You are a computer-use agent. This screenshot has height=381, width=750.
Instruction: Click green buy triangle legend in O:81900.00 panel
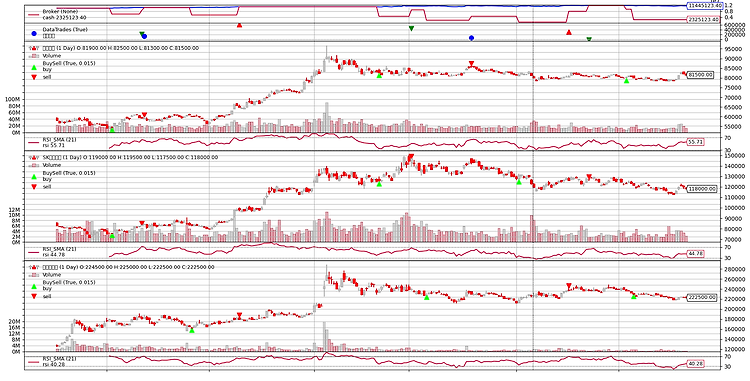(33, 68)
